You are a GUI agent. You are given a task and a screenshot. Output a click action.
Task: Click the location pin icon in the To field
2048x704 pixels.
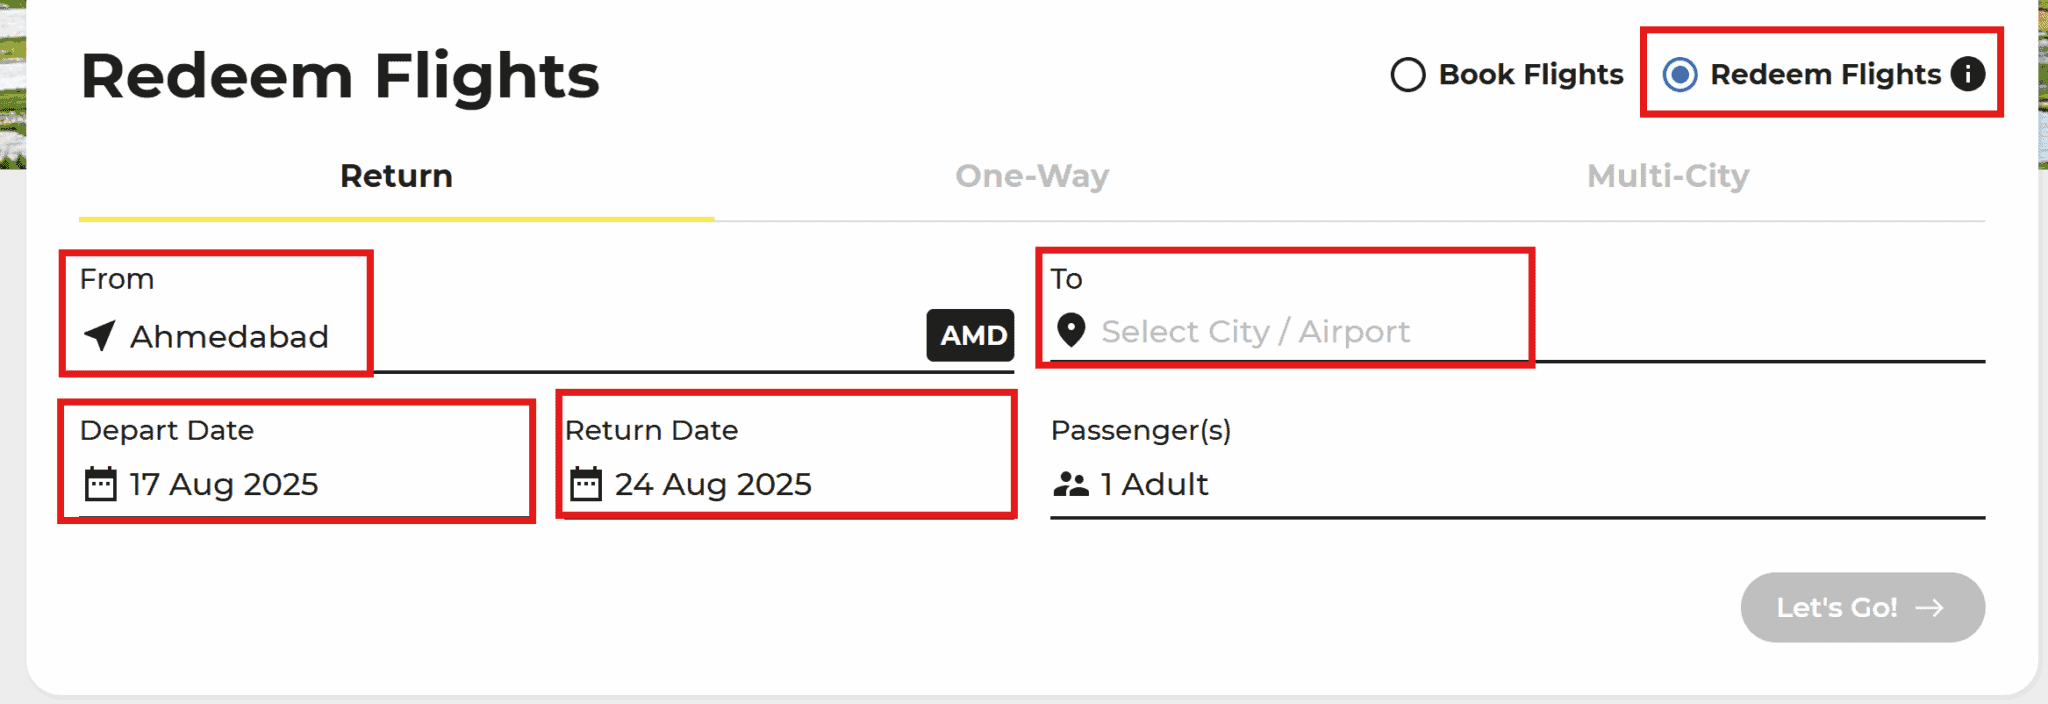1070,331
